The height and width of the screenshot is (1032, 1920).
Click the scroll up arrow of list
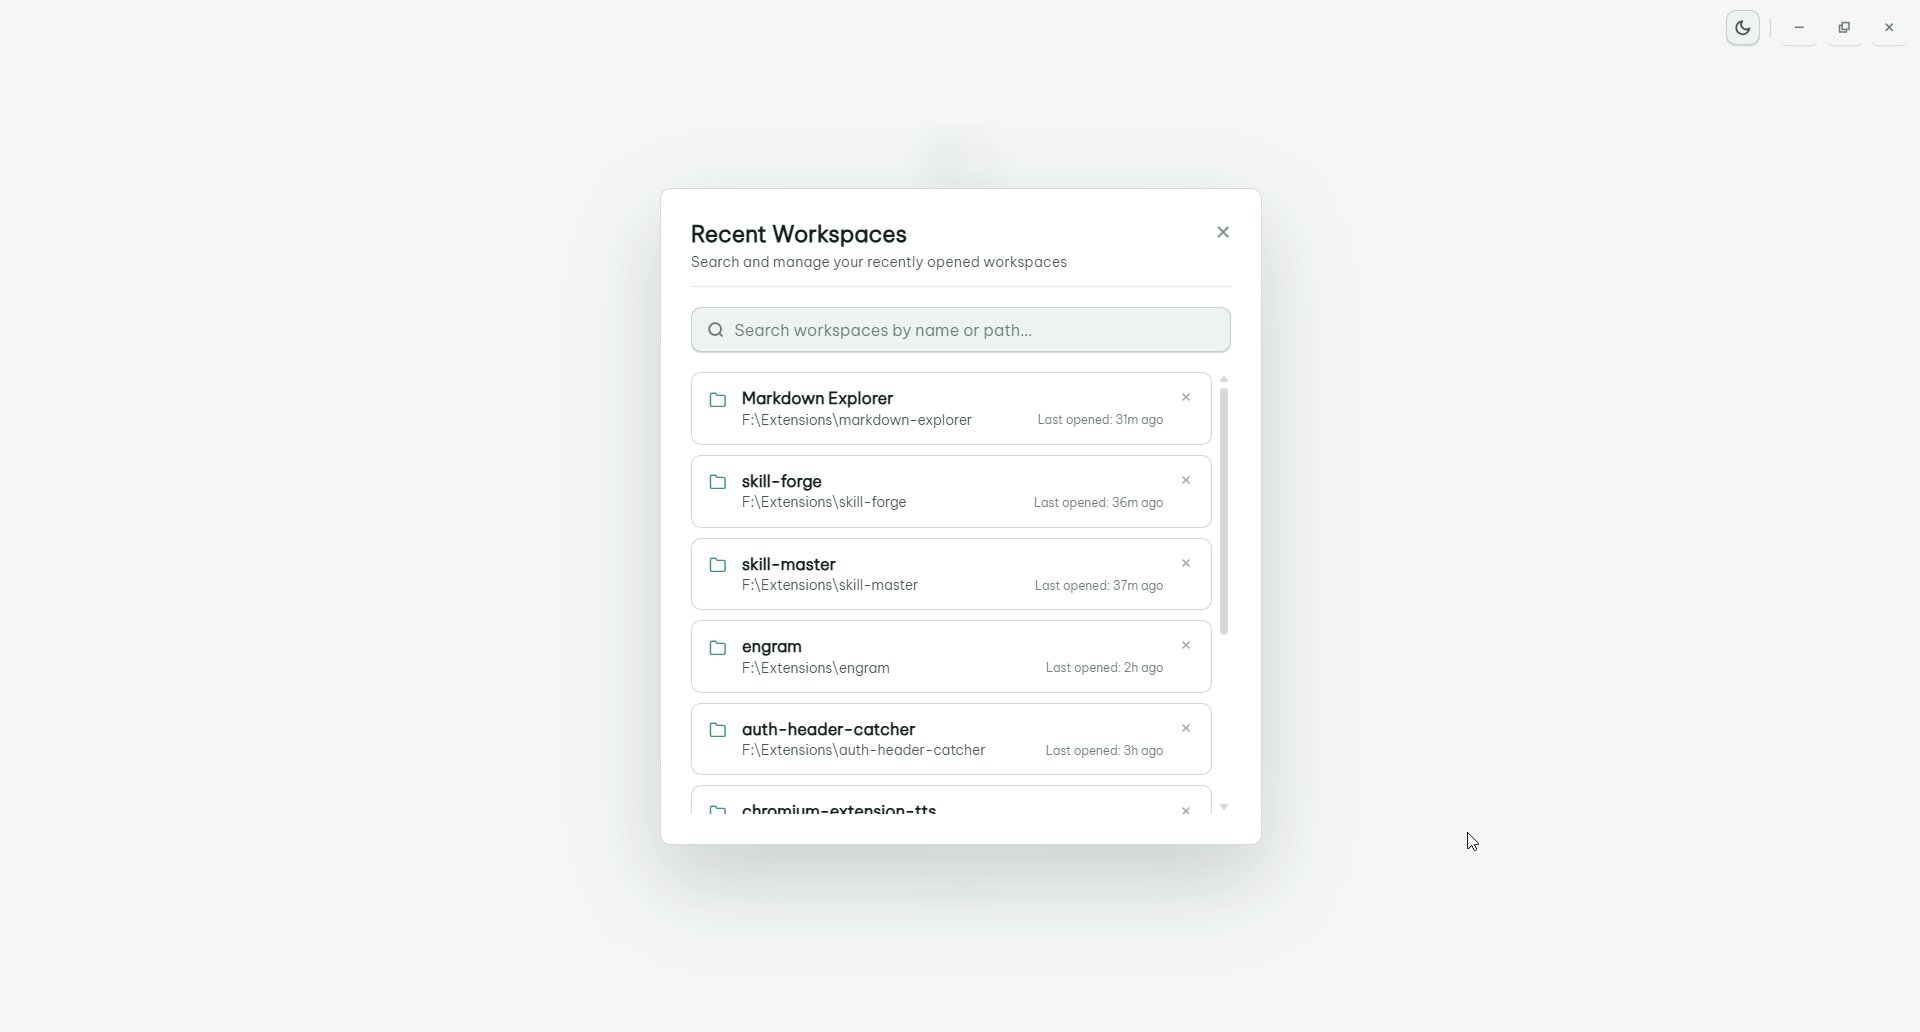1224,380
